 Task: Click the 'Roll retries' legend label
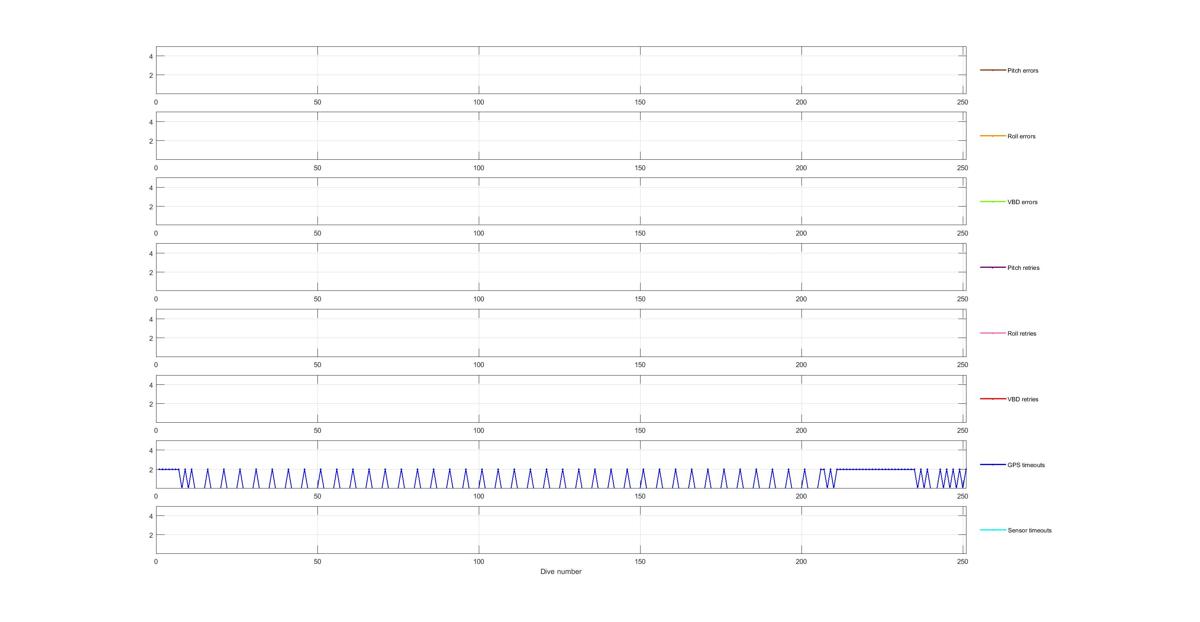point(1022,333)
